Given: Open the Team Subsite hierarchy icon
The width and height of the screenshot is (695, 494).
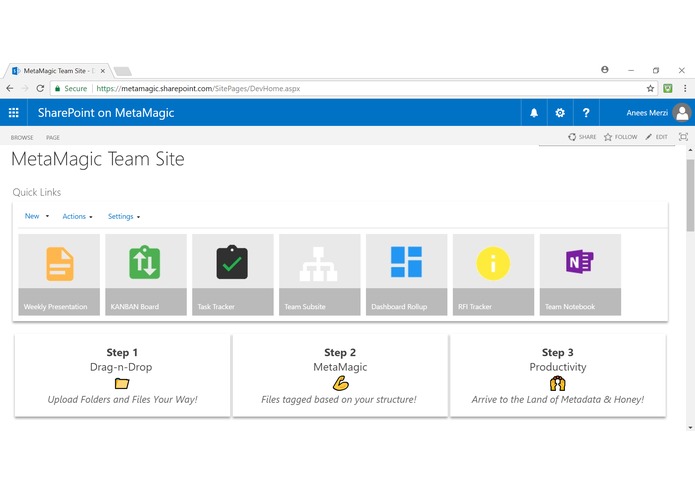Looking at the screenshot, I should click(x=318, y=264).
